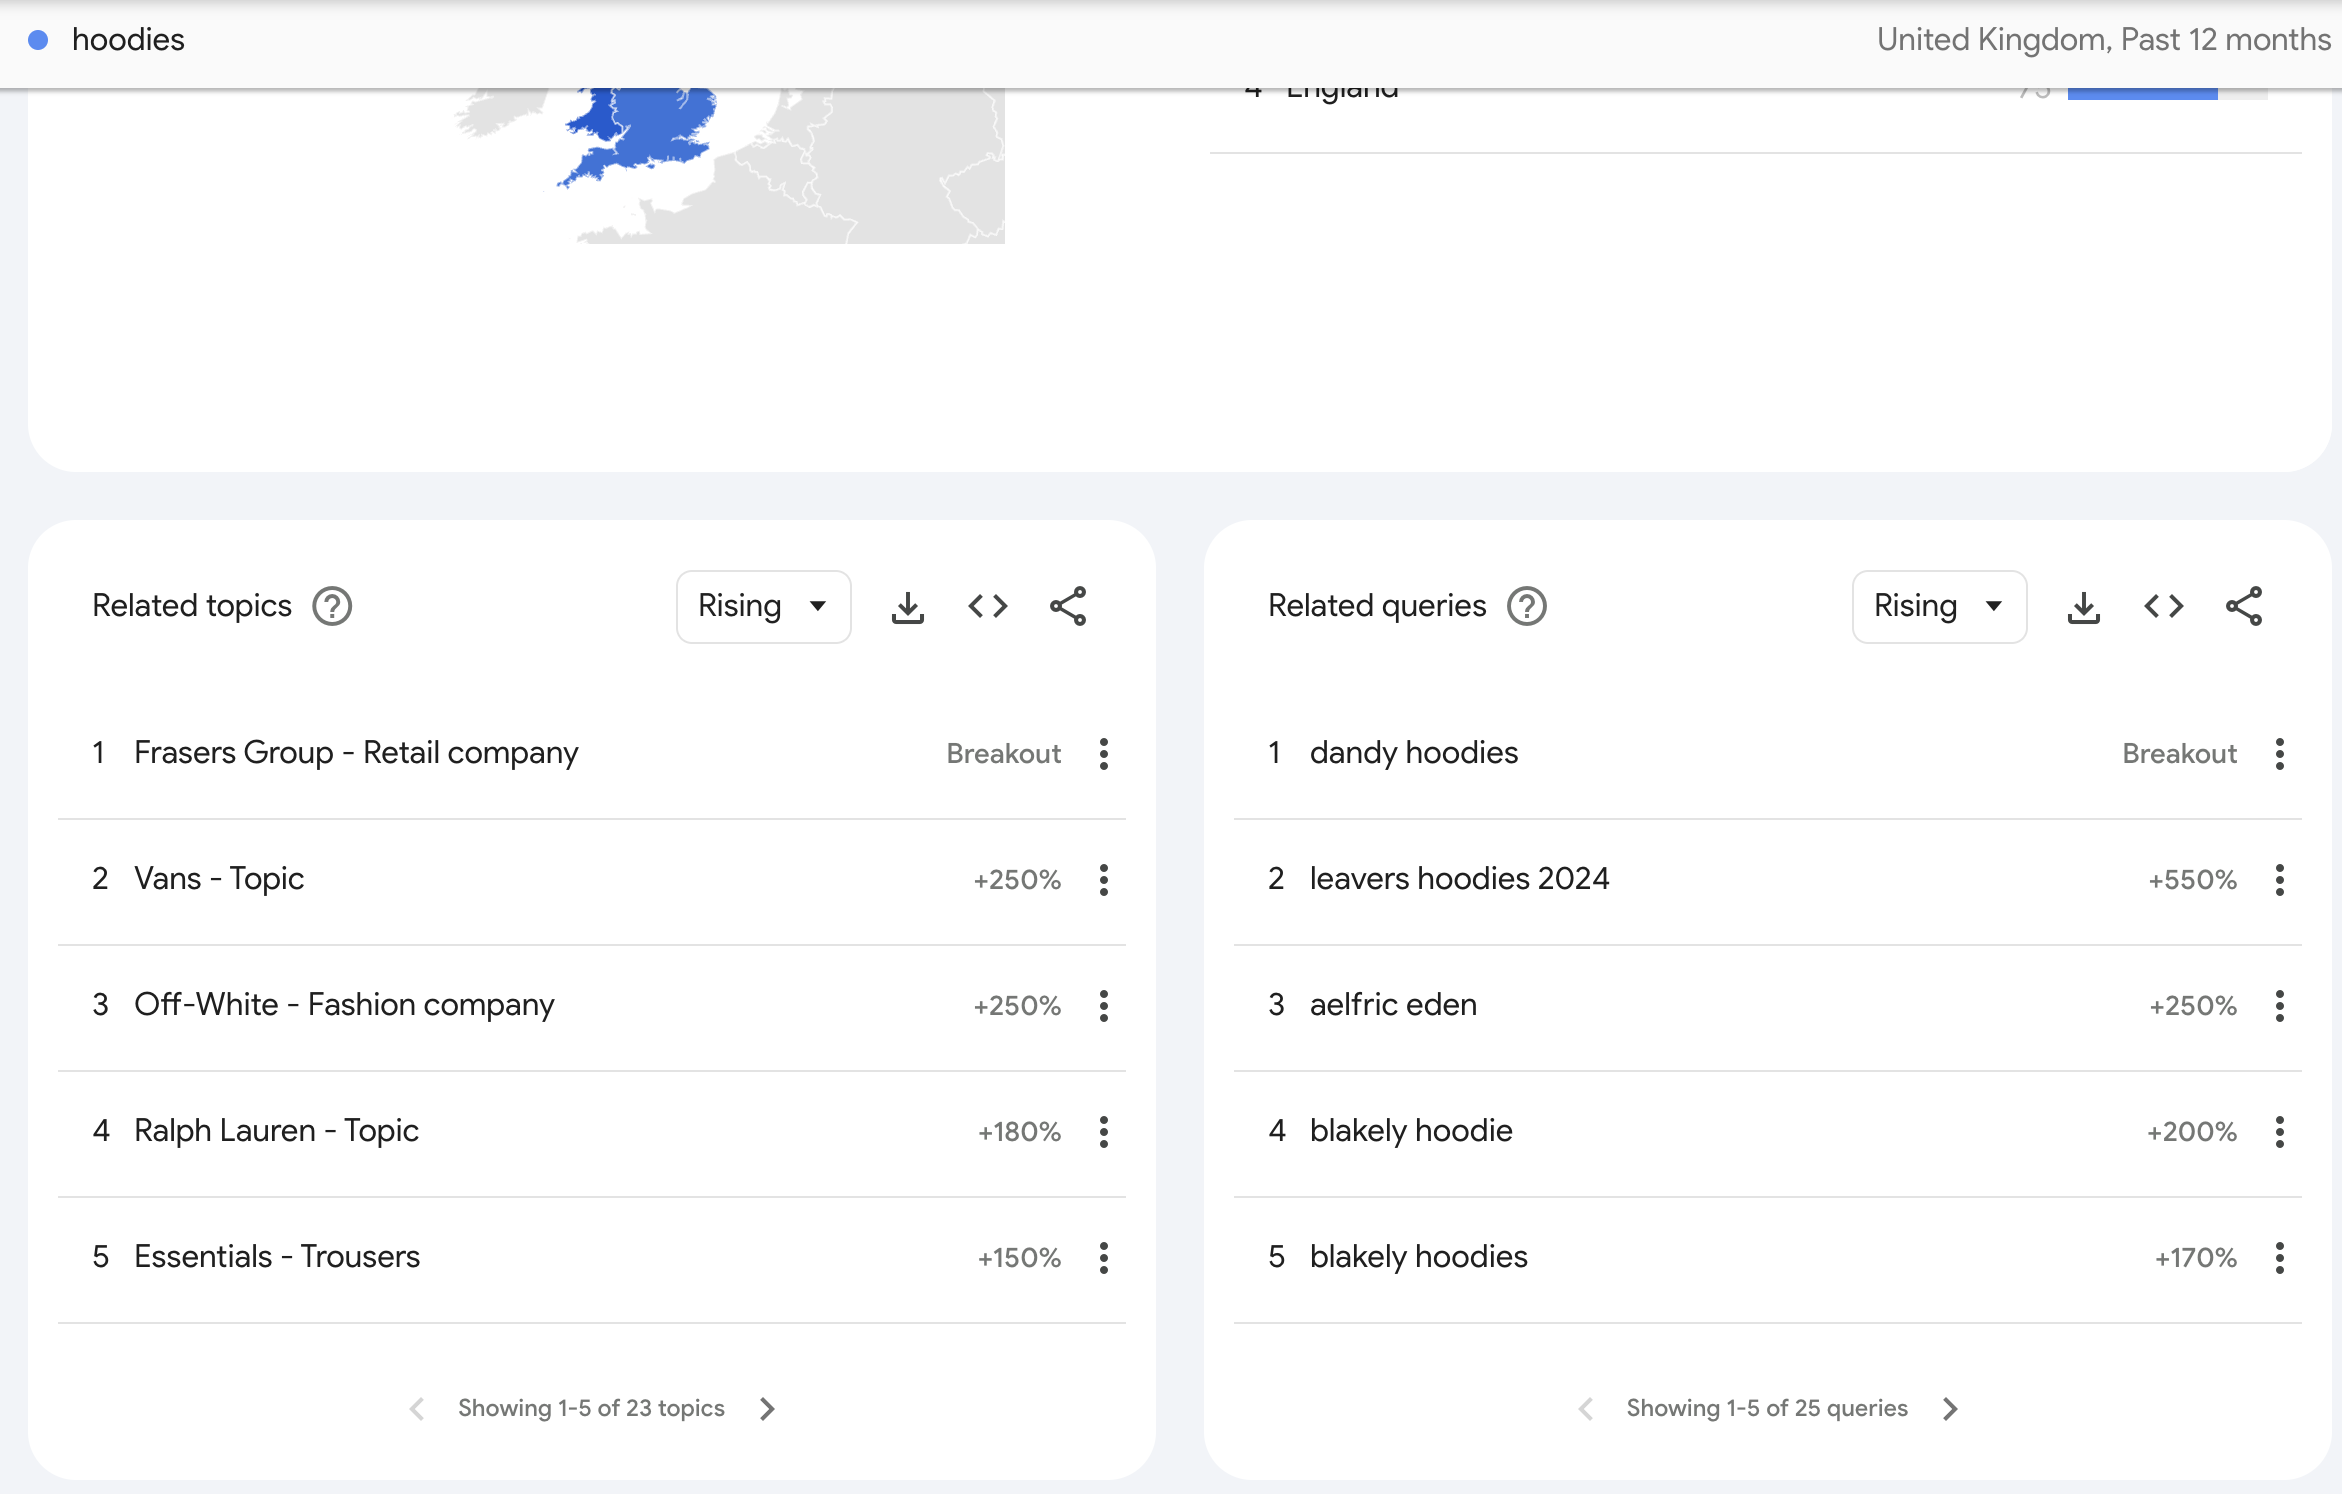
Task: Click +170% value for blakely hoodies
Action: 2195,1258
